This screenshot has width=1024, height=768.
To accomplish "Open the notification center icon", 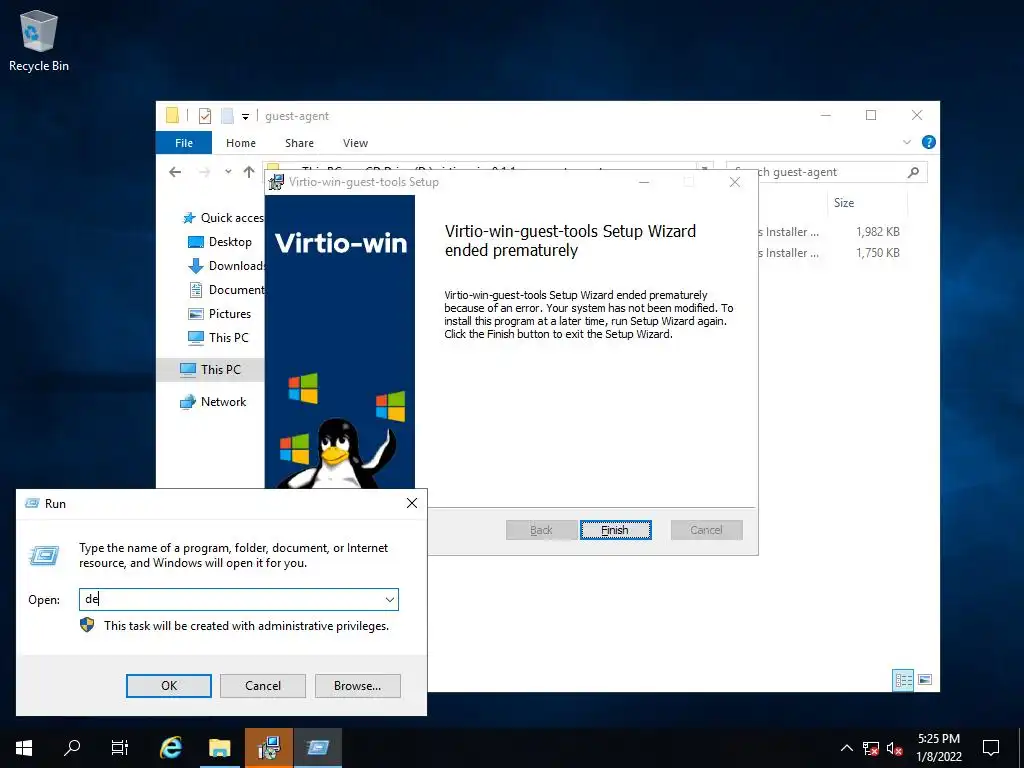I will [991, 748].
